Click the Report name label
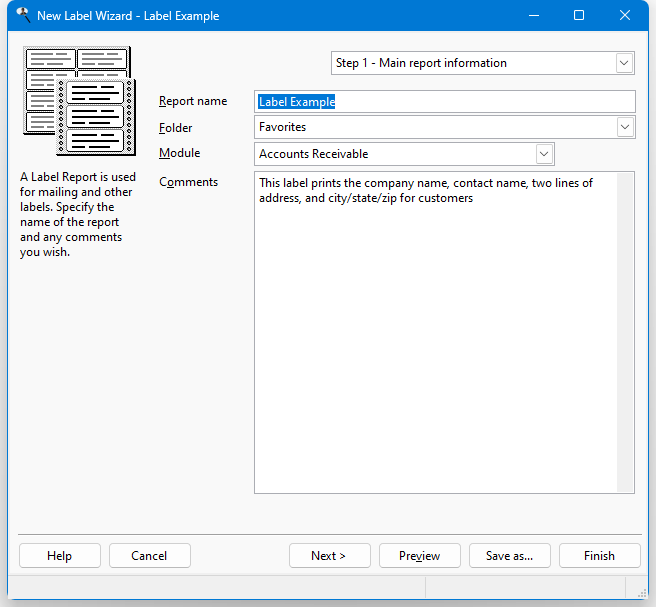 (193, 101)
